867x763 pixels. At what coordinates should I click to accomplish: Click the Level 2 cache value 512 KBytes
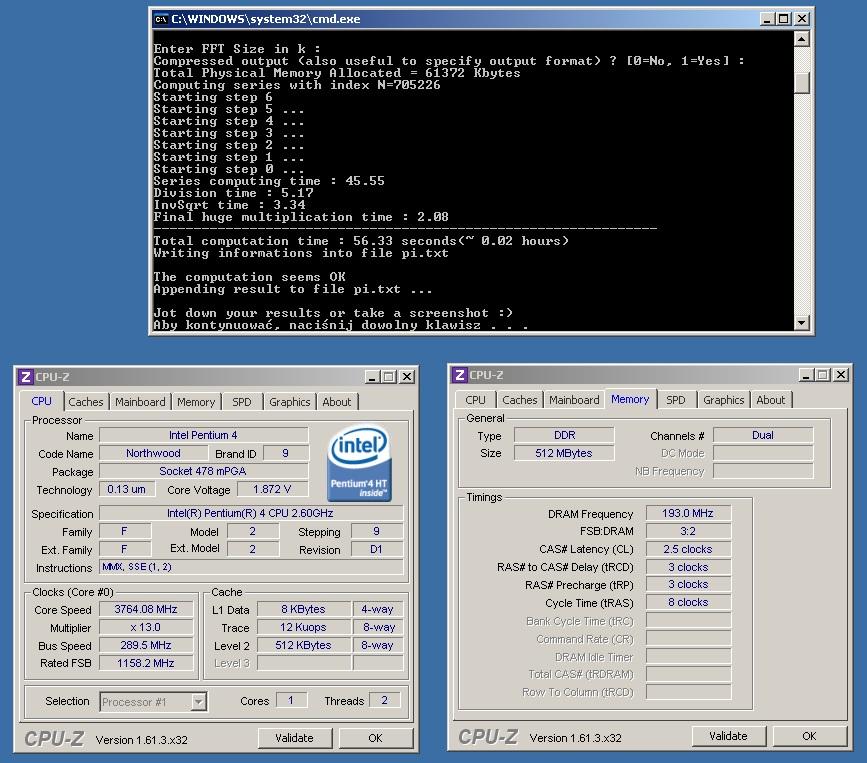click(304, 645)
